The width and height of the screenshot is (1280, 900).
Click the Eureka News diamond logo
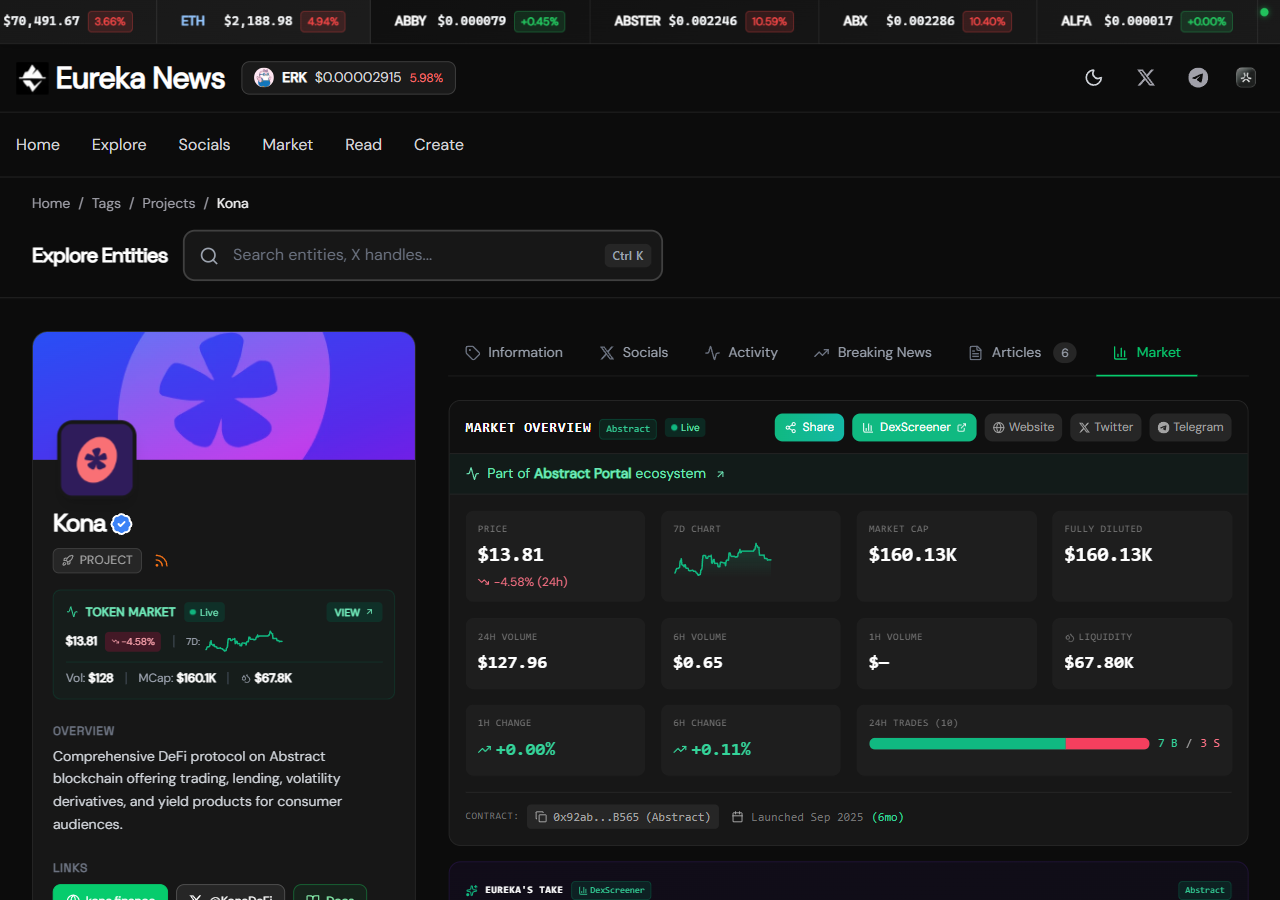click(x=32, y=77)
